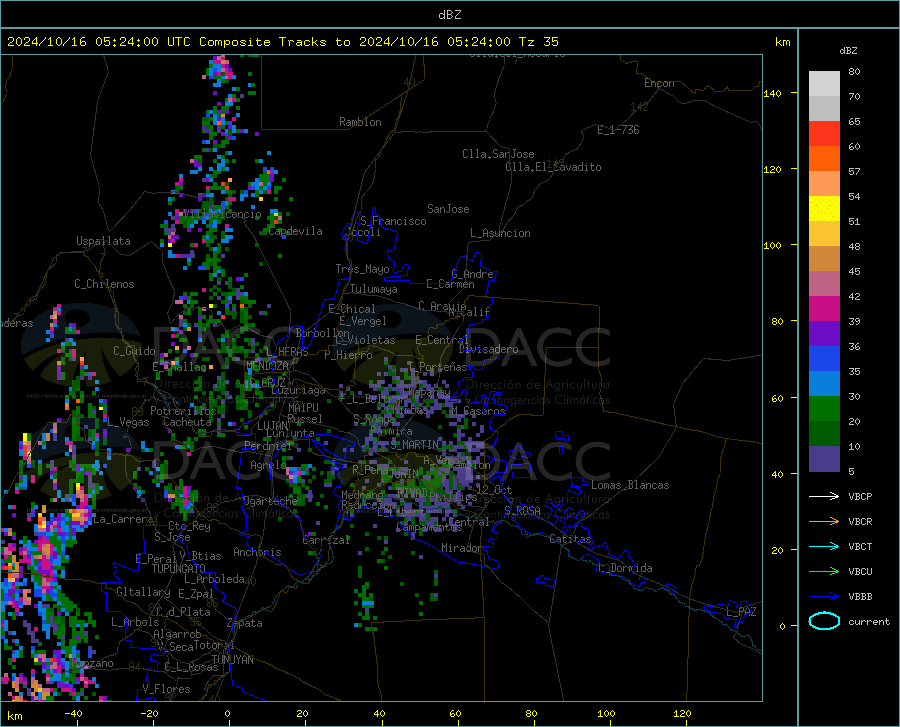Click the TUPUNGATO map label
This screenshot has height=727, width=900.
tap(179, 569)
